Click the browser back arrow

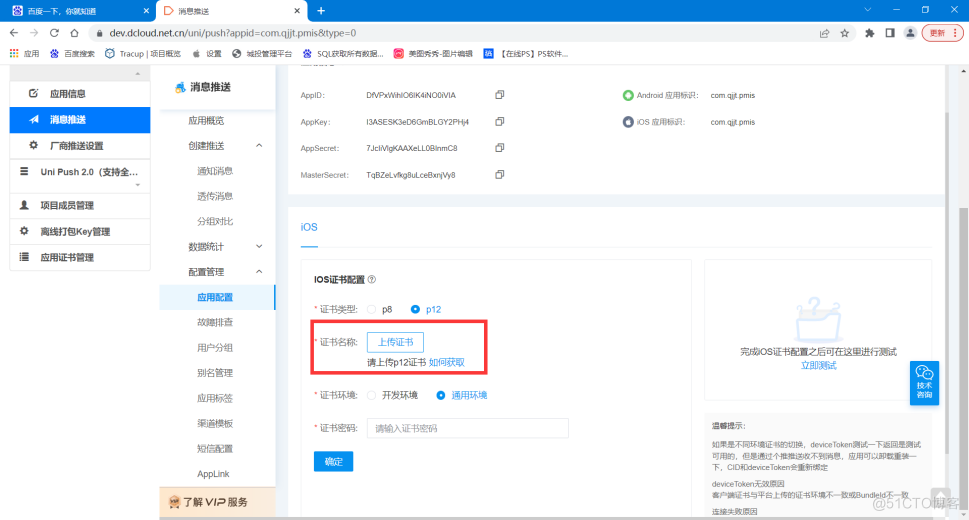coord(14,33)
